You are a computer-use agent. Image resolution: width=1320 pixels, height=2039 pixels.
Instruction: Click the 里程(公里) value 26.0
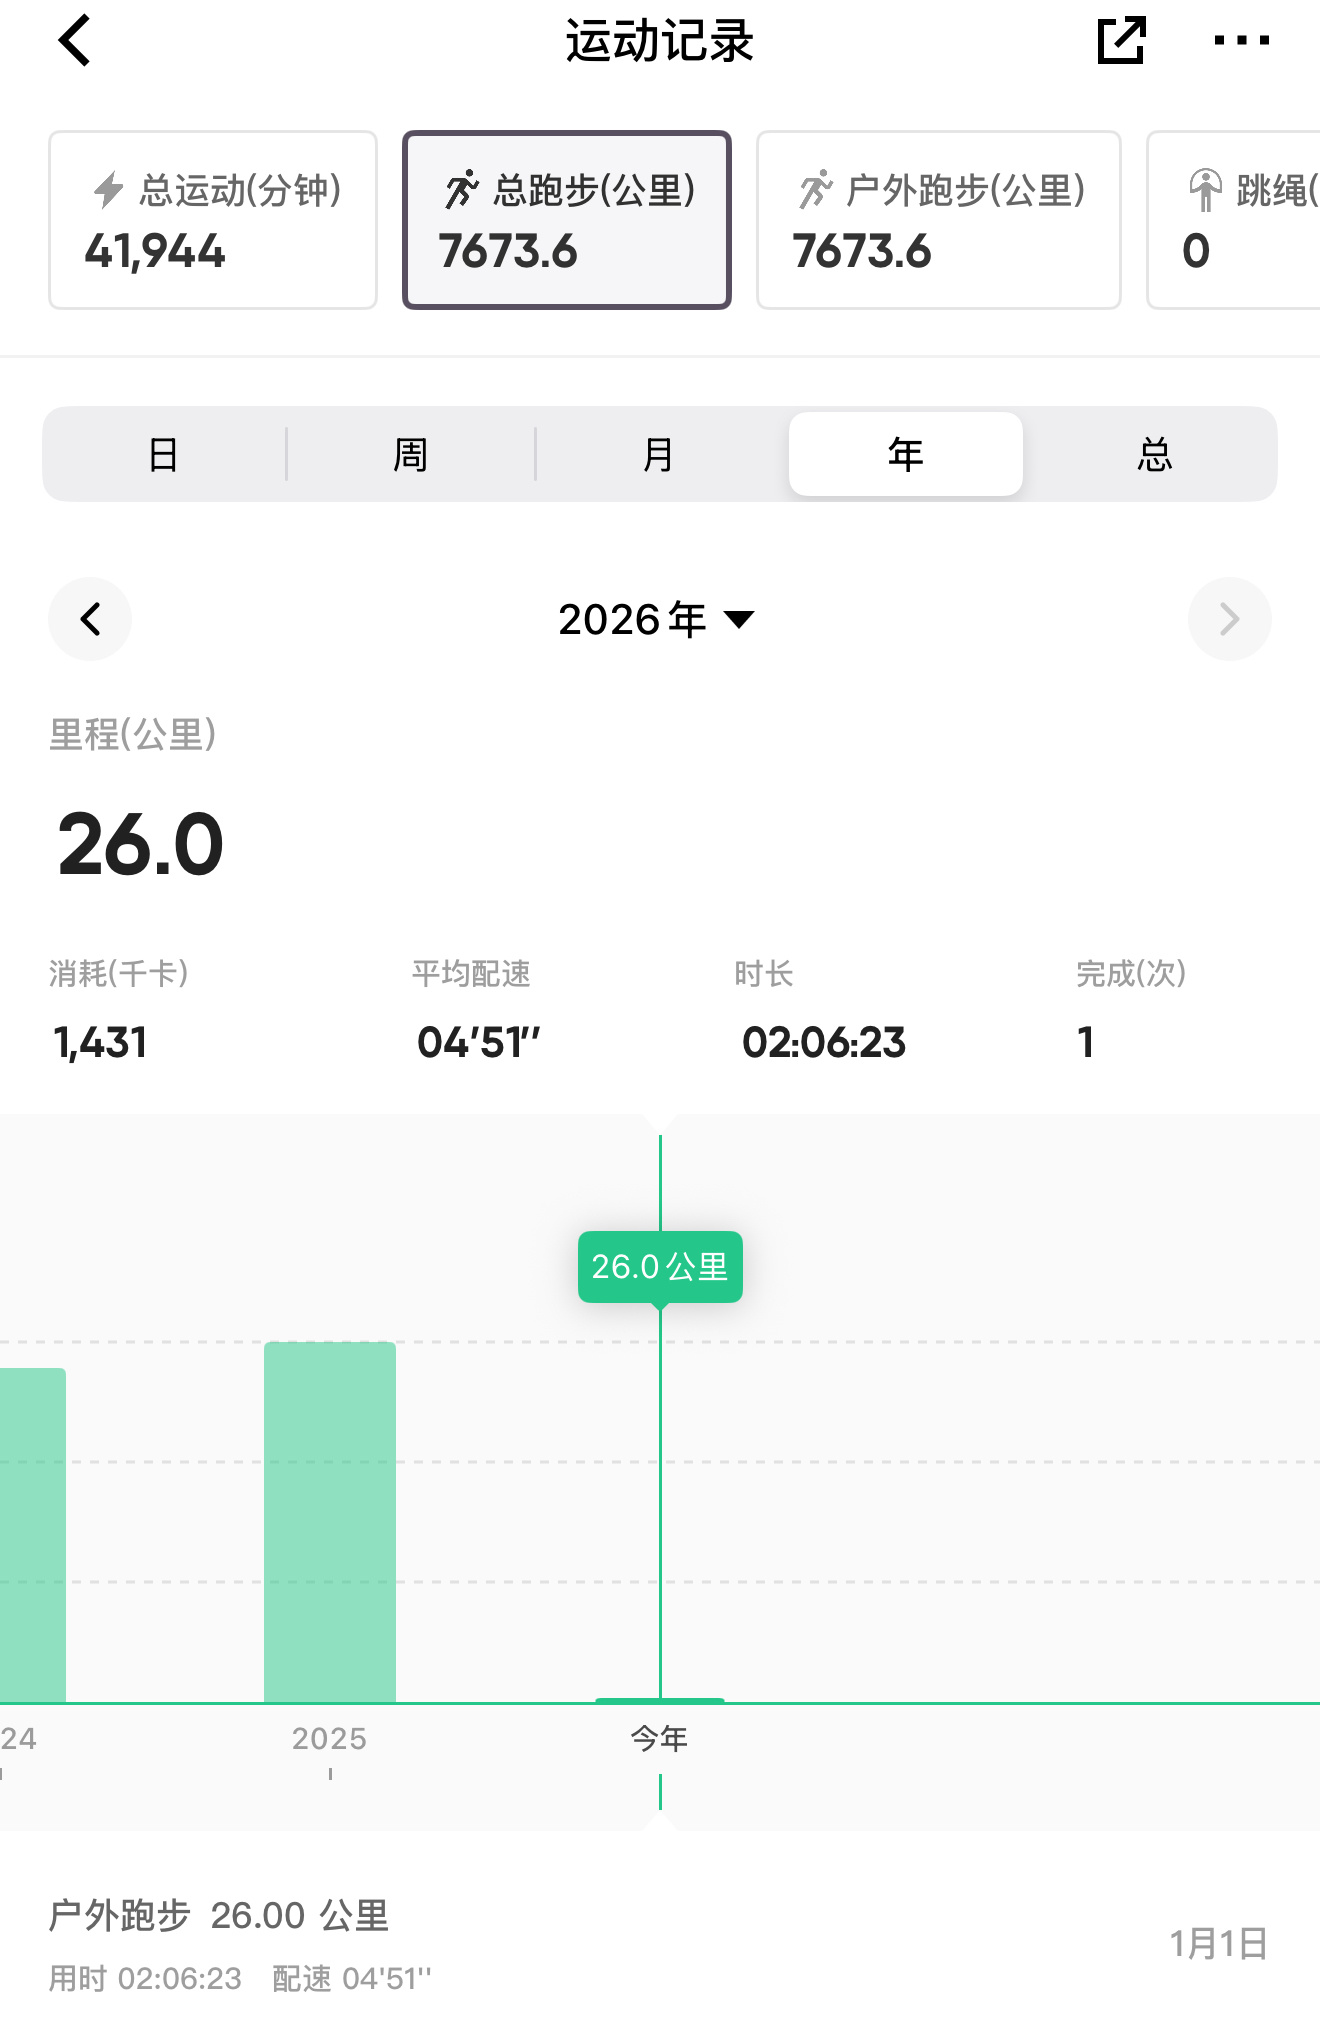pyautogui.click(x=141, y=845)
